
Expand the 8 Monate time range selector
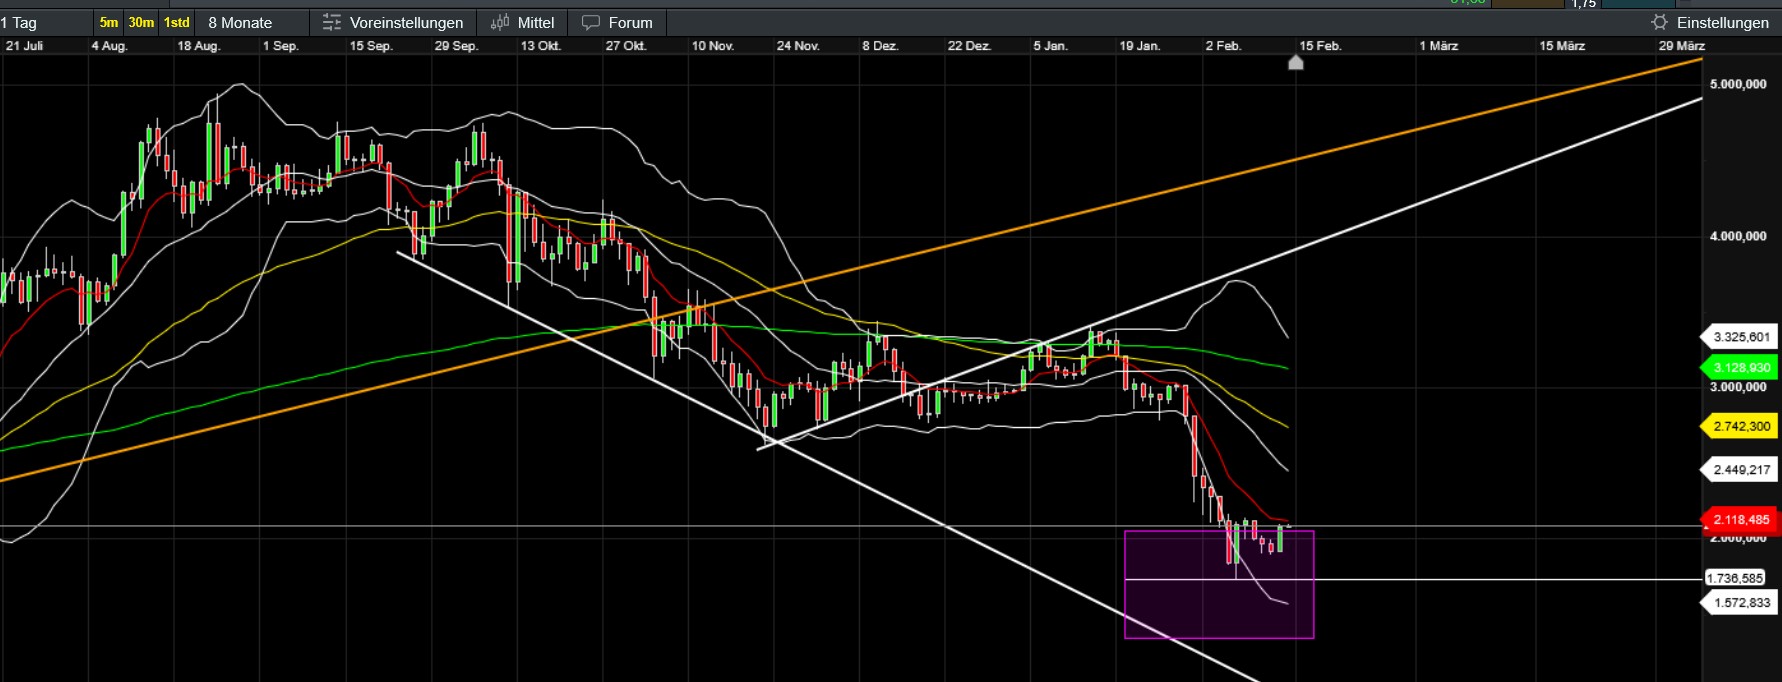click(x=240, y=22)
